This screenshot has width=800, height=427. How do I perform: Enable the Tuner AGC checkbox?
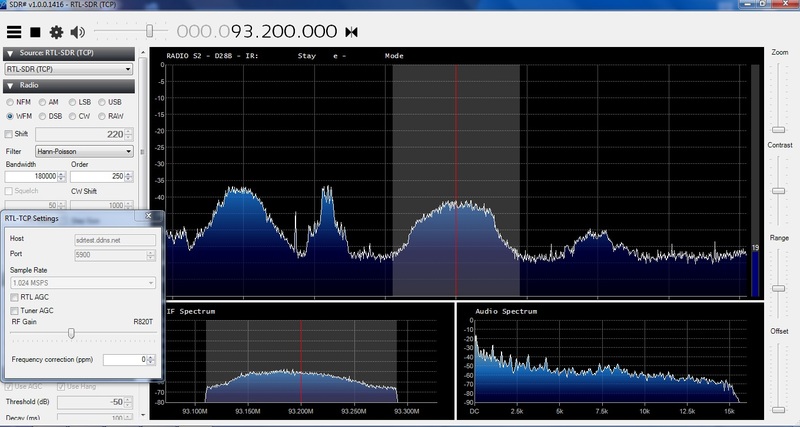[14, 311]
